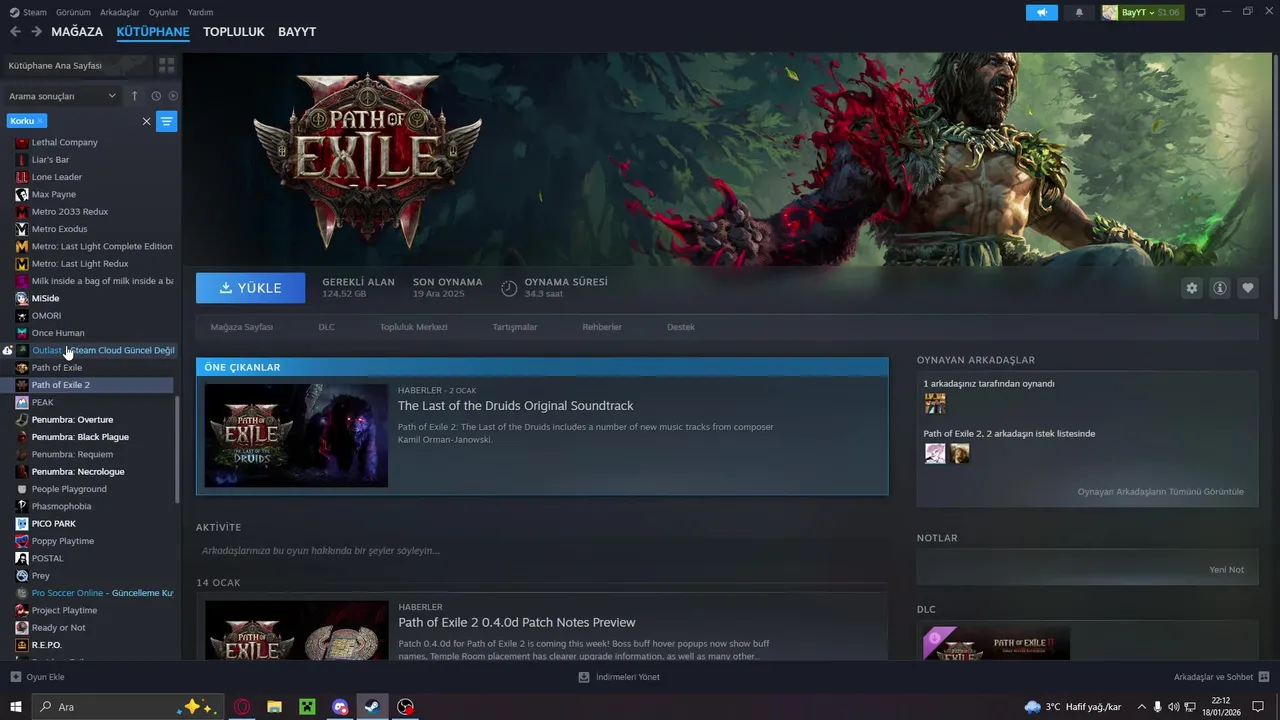Click Steam icon in taskbar
The height and width of the screenshot is (720, 1280).
(x=371, y=707)
